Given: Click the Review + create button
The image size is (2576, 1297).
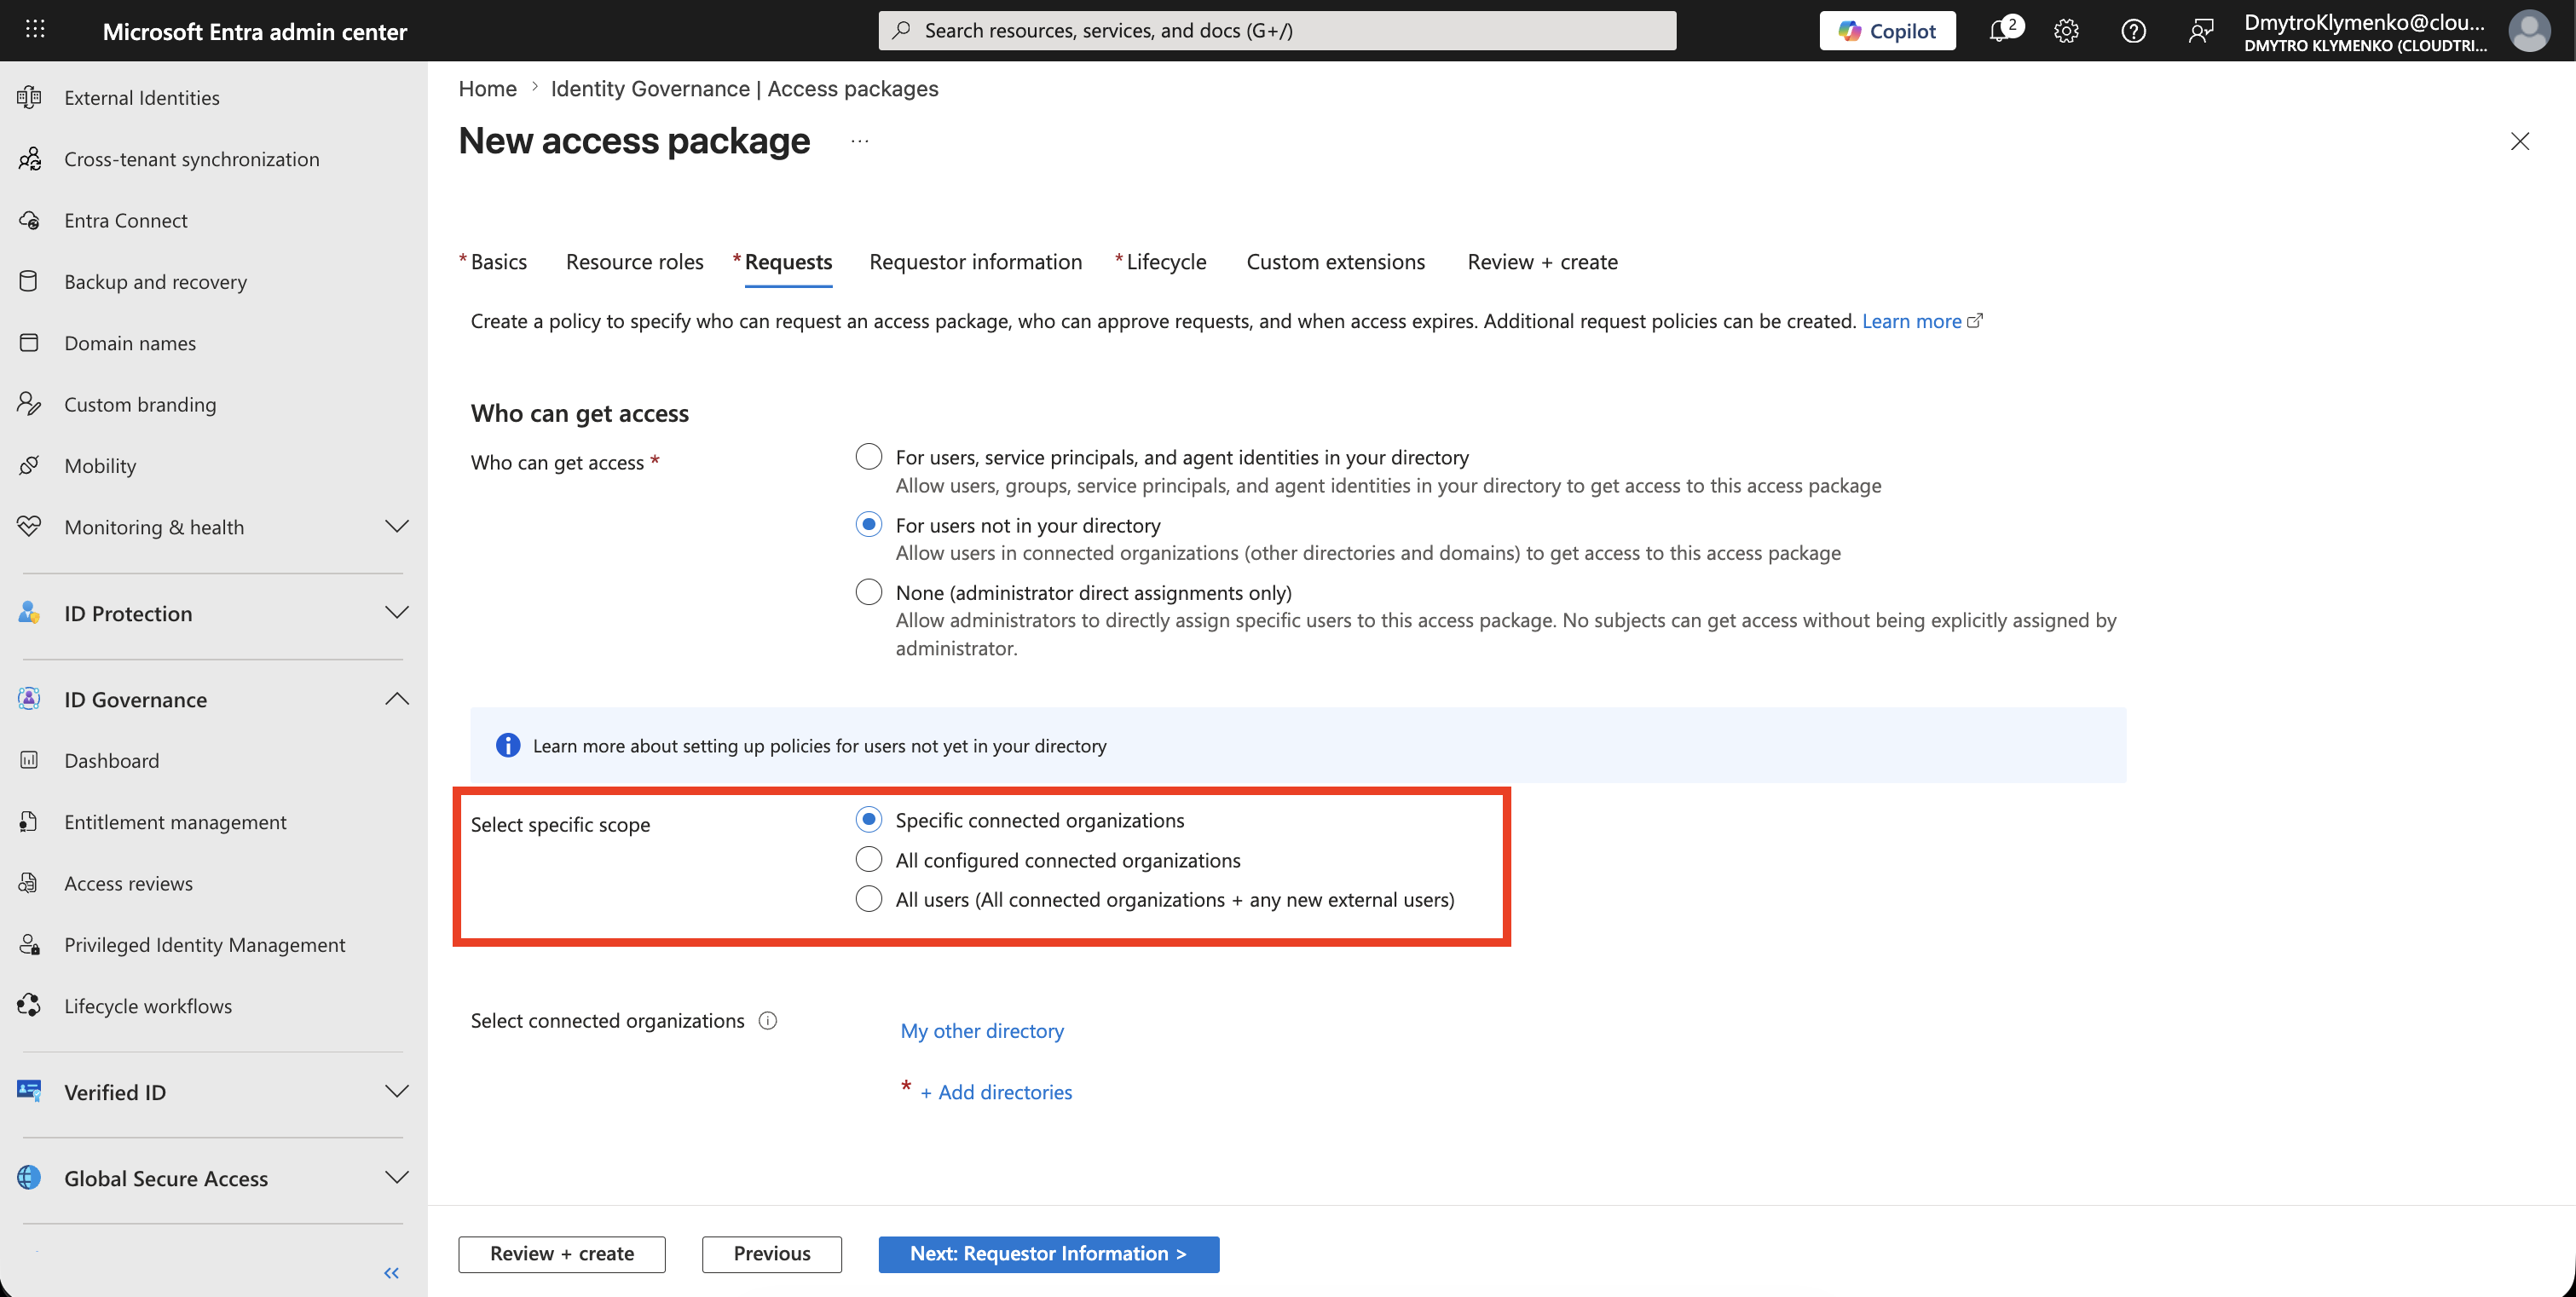Looking at the screenshot, I should coord(562,1254).
